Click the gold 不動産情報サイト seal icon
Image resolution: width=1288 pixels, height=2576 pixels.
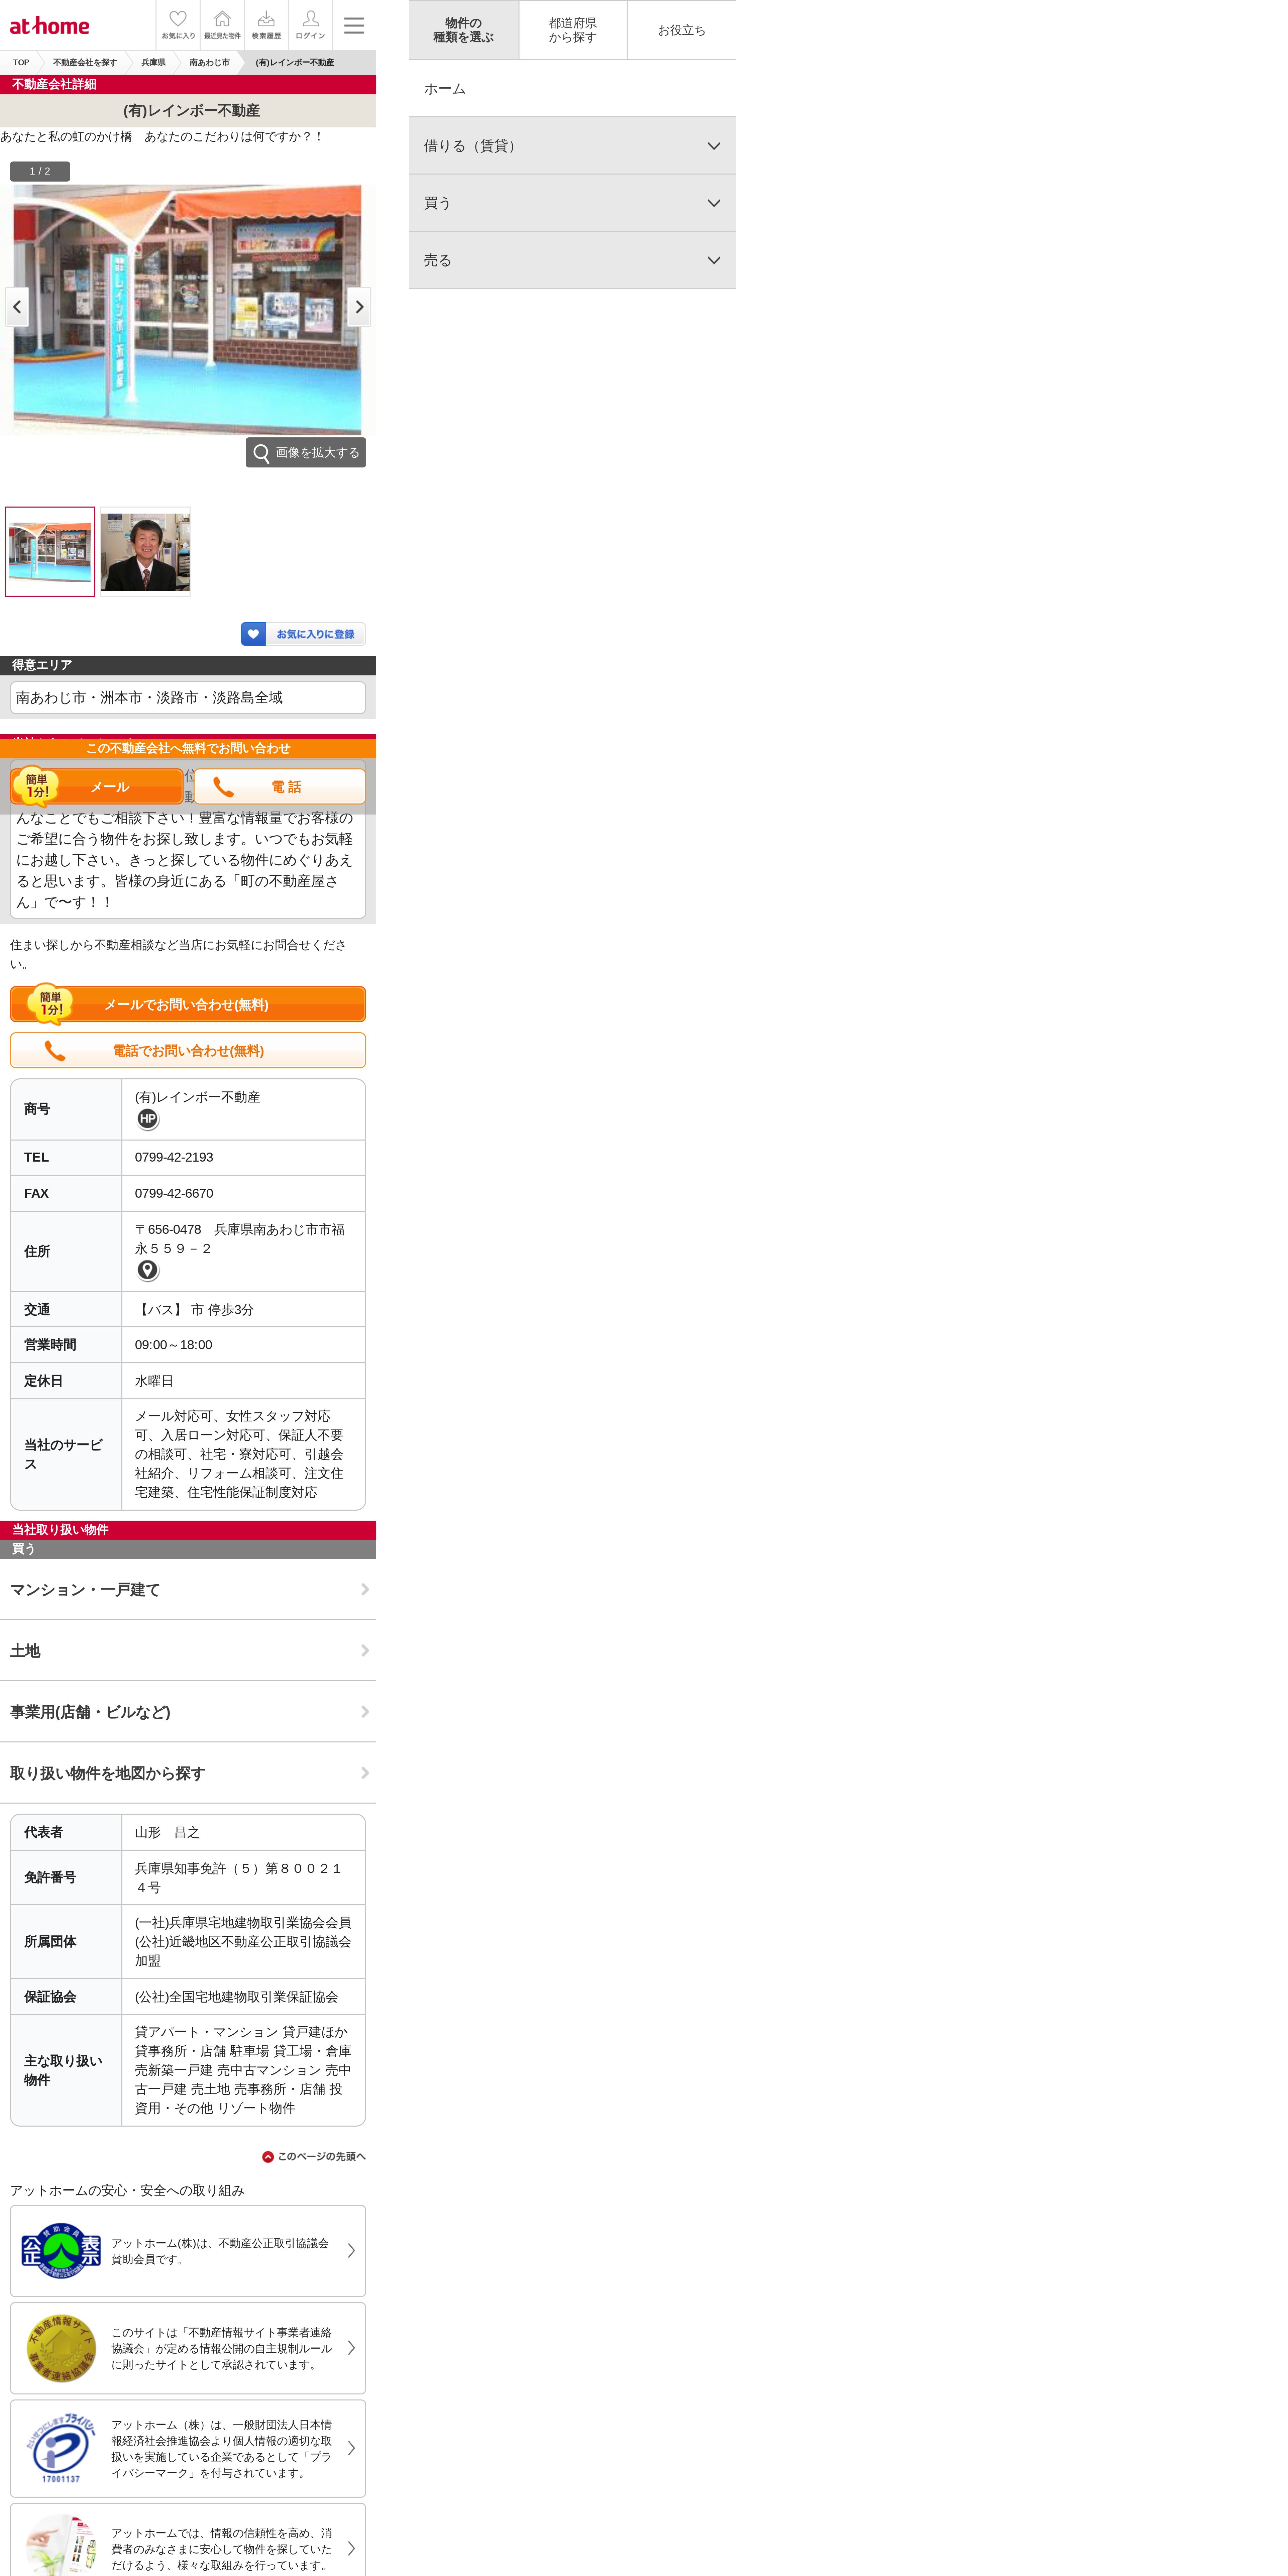(61, 2348)
